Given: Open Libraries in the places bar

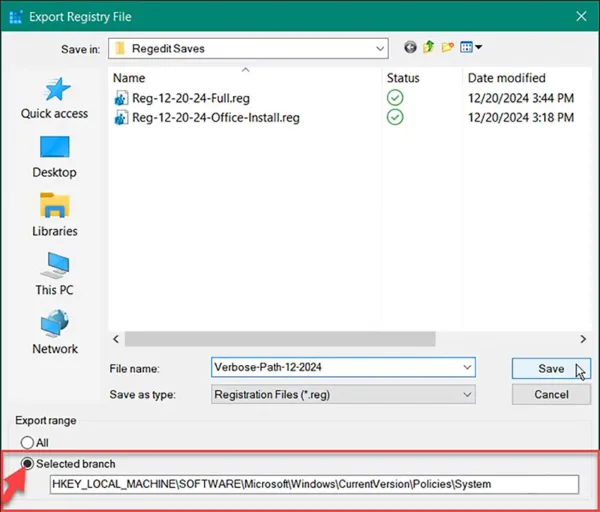Looking at the screenshot, I should [55, 215].
